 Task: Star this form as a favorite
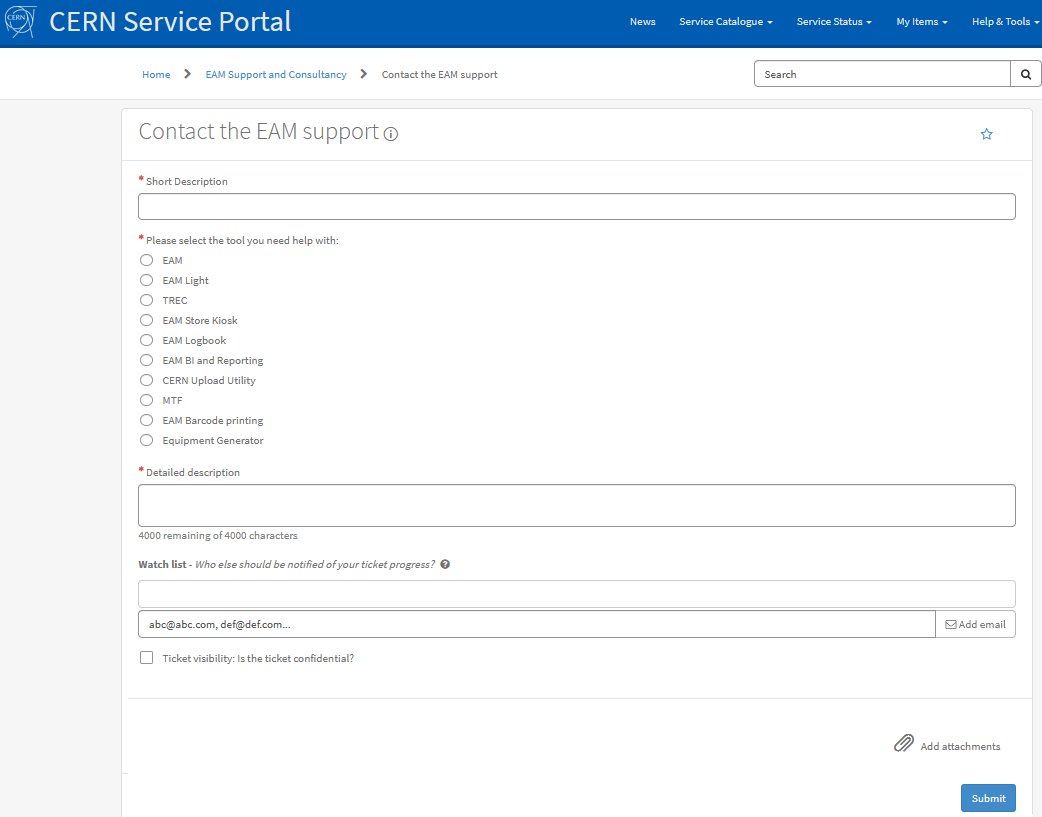click(987, 133)
